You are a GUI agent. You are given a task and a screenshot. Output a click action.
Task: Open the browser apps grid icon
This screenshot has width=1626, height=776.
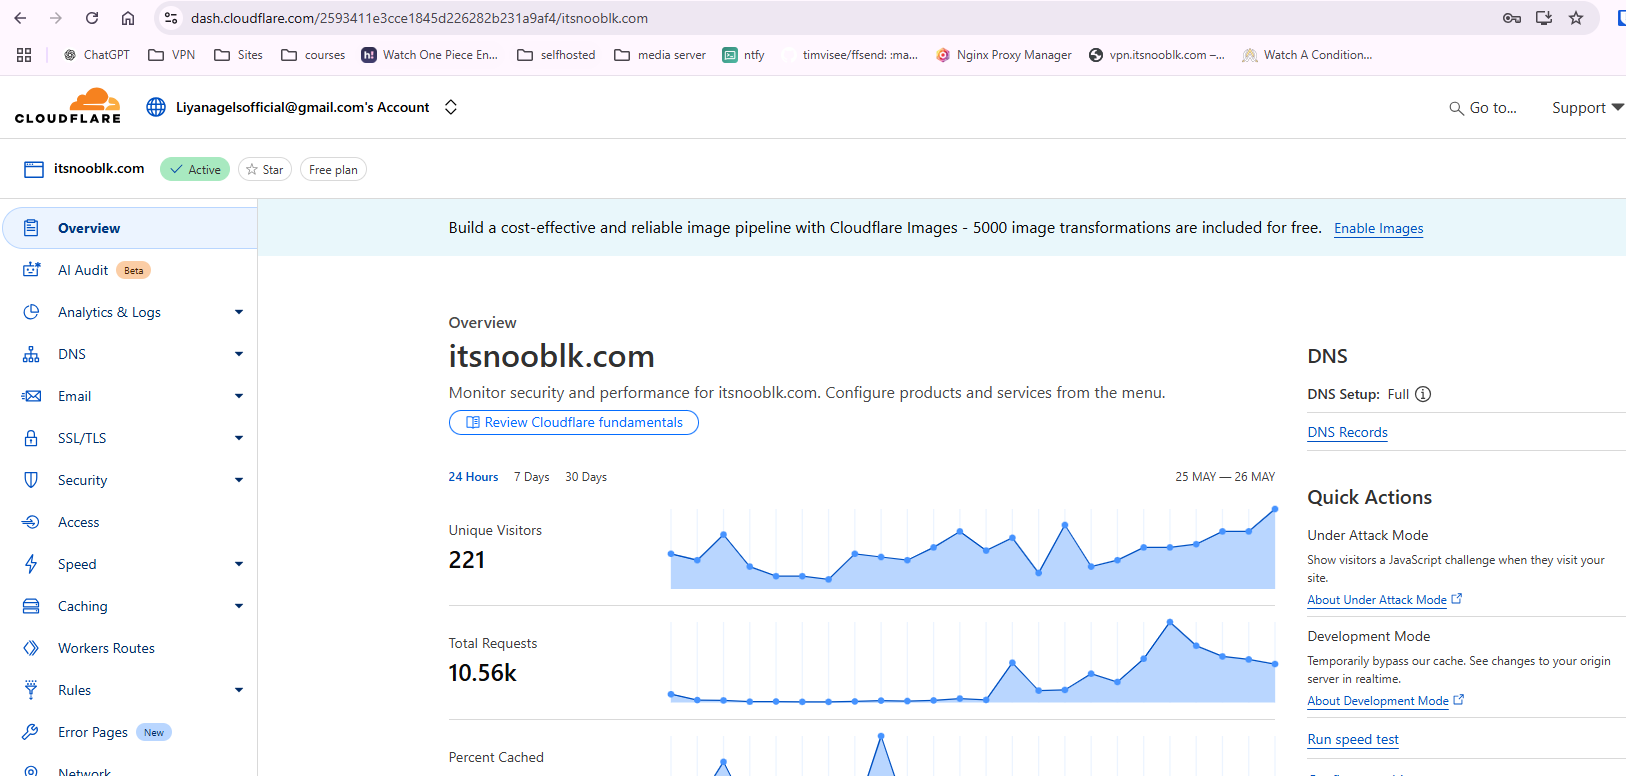coord(24,55)
